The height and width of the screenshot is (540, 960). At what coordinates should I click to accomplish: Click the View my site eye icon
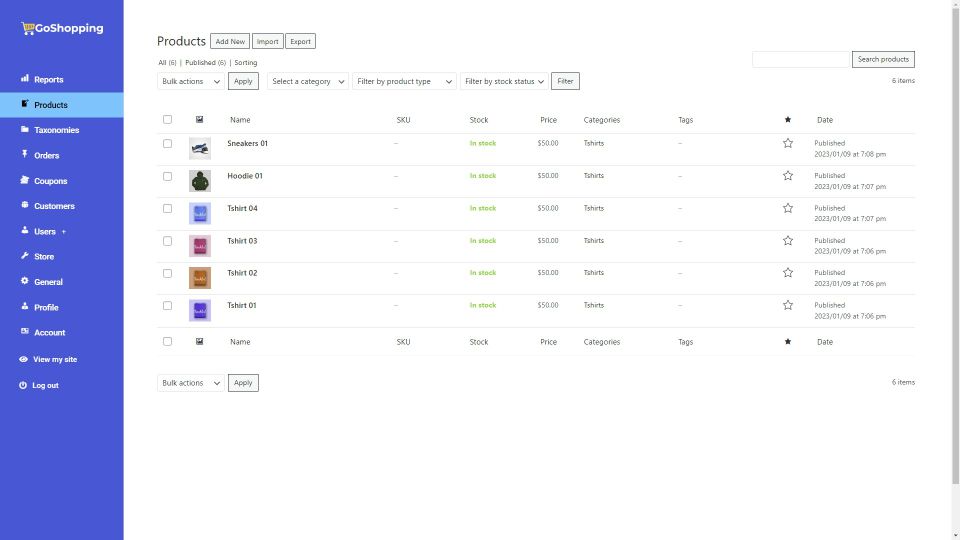[x=23, y=359]
